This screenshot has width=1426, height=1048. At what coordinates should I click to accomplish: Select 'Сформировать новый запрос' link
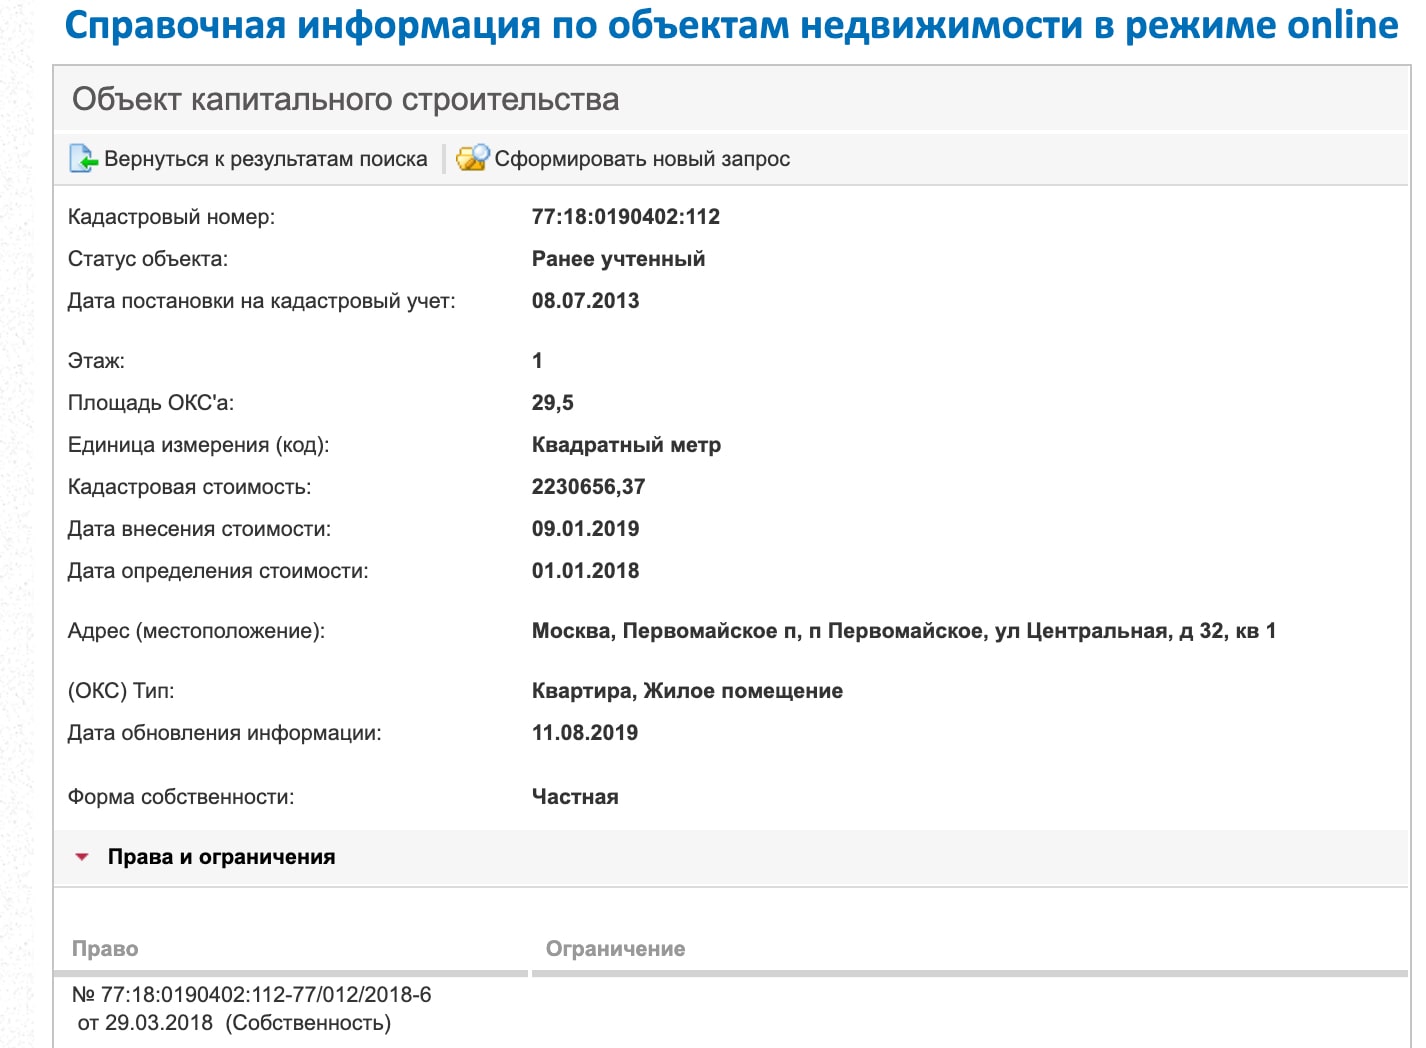tap(642, 159)
